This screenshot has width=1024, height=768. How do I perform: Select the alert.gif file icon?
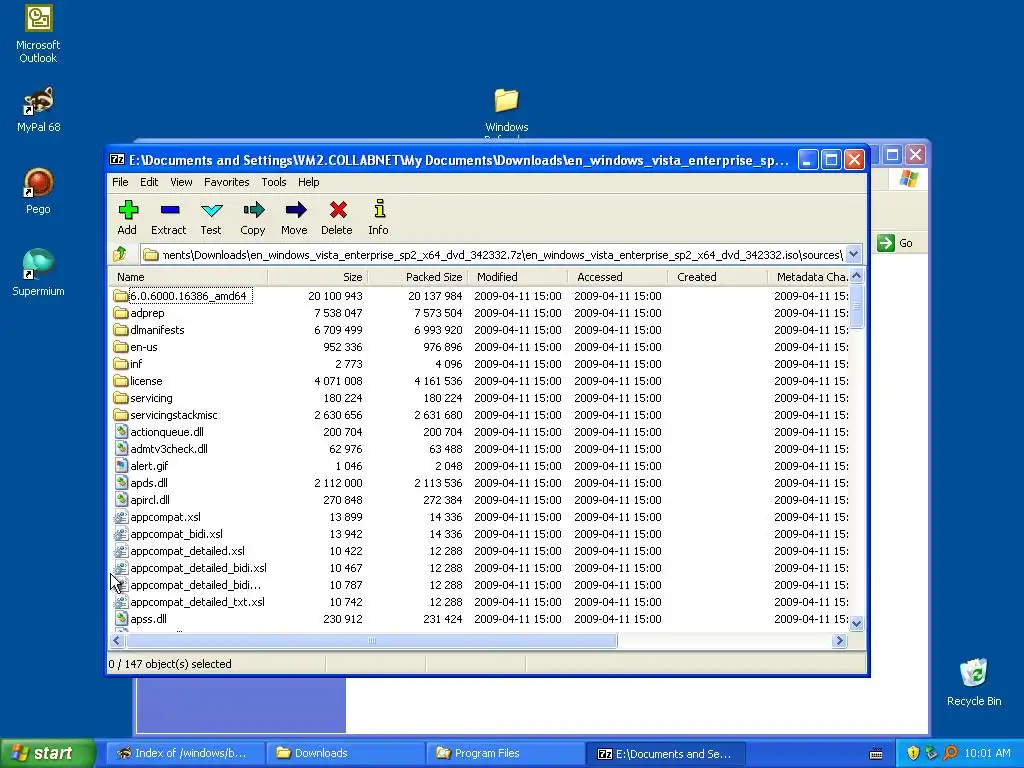click(121, 466)
